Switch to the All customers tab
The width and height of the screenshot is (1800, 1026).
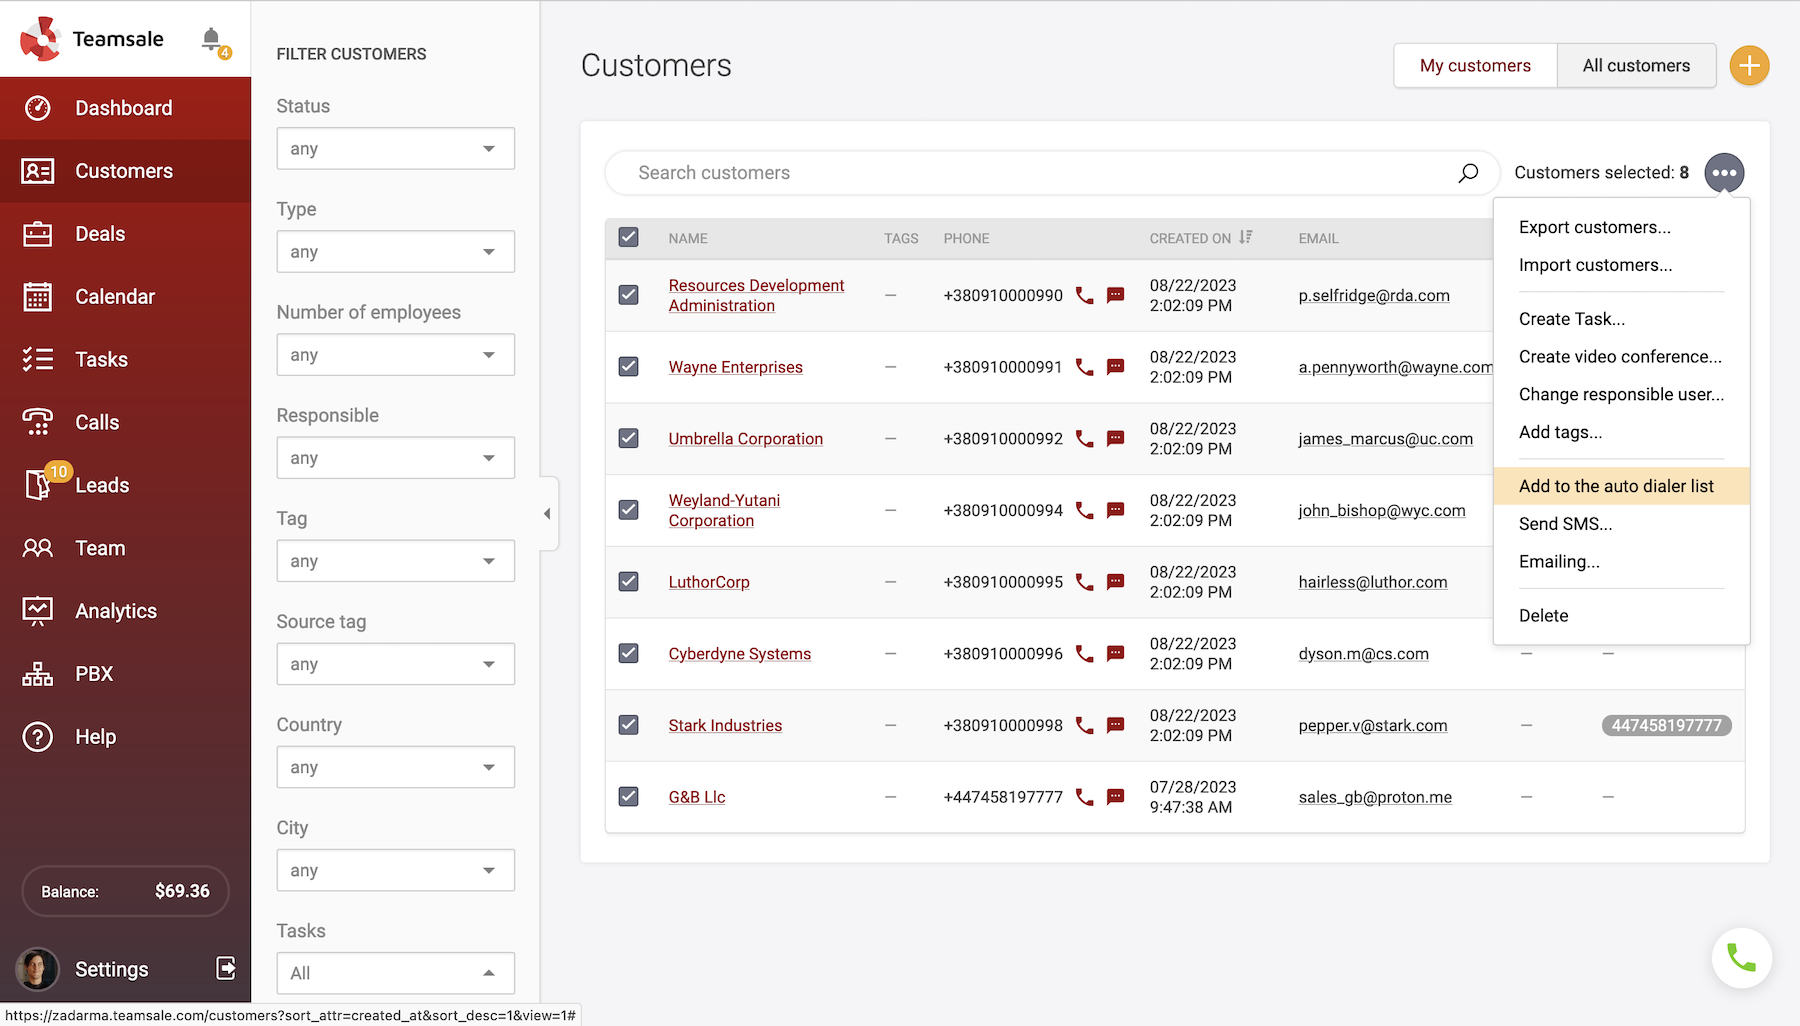point(1636,65)
